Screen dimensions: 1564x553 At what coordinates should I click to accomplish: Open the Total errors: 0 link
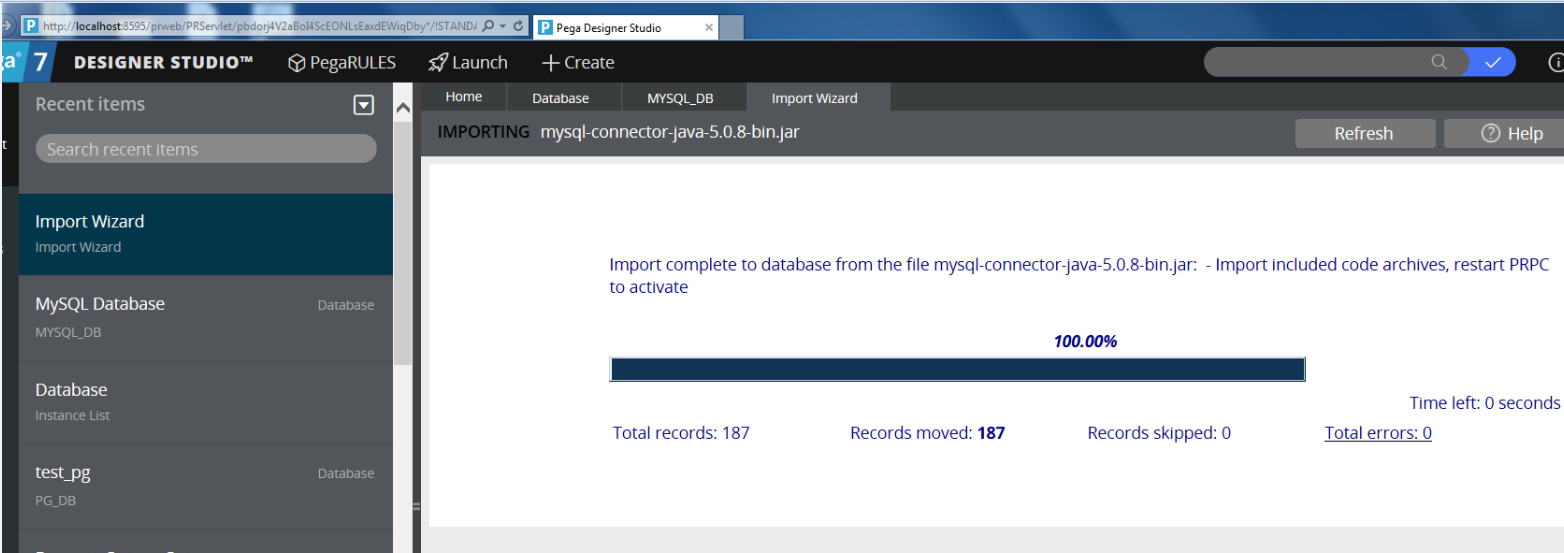pos(1378,433)
